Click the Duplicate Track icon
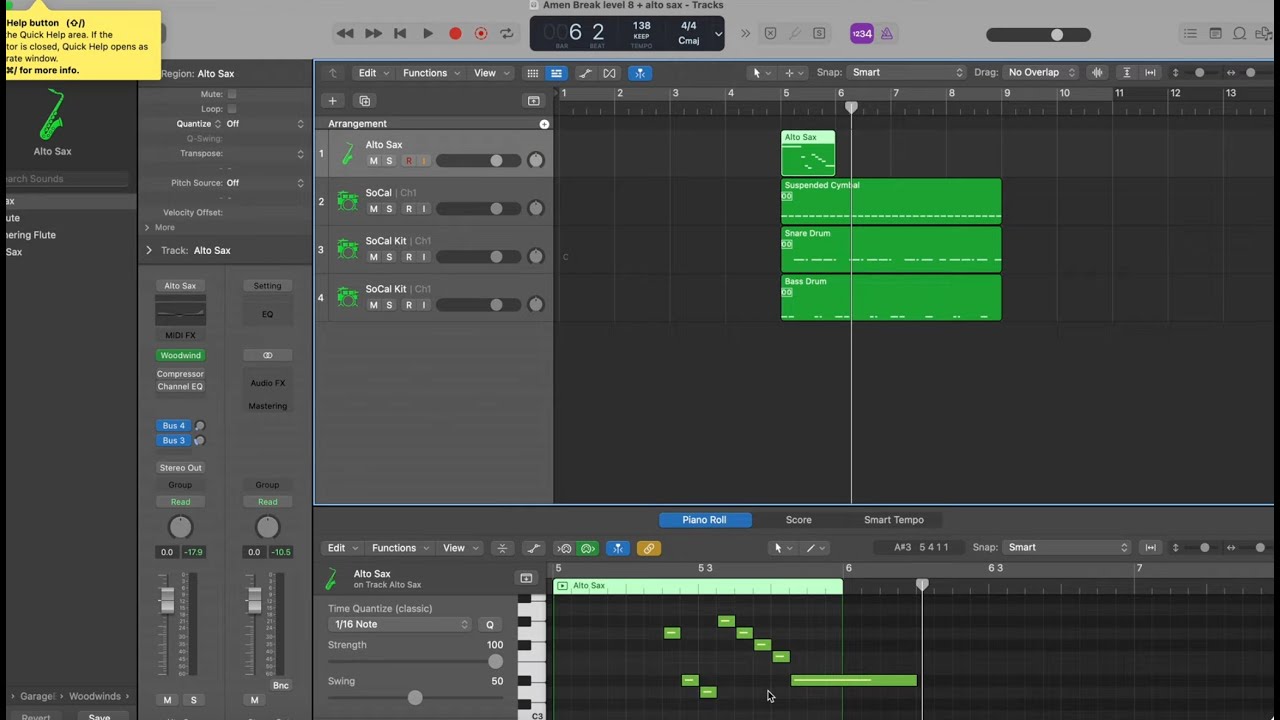The height and width of the screenshot is (720, 1280). pos(365,100)
